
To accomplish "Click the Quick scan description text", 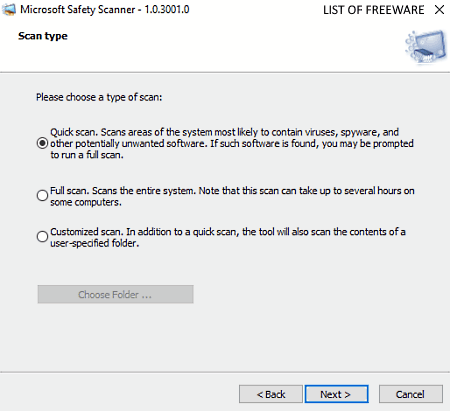I will coord(232,143).
